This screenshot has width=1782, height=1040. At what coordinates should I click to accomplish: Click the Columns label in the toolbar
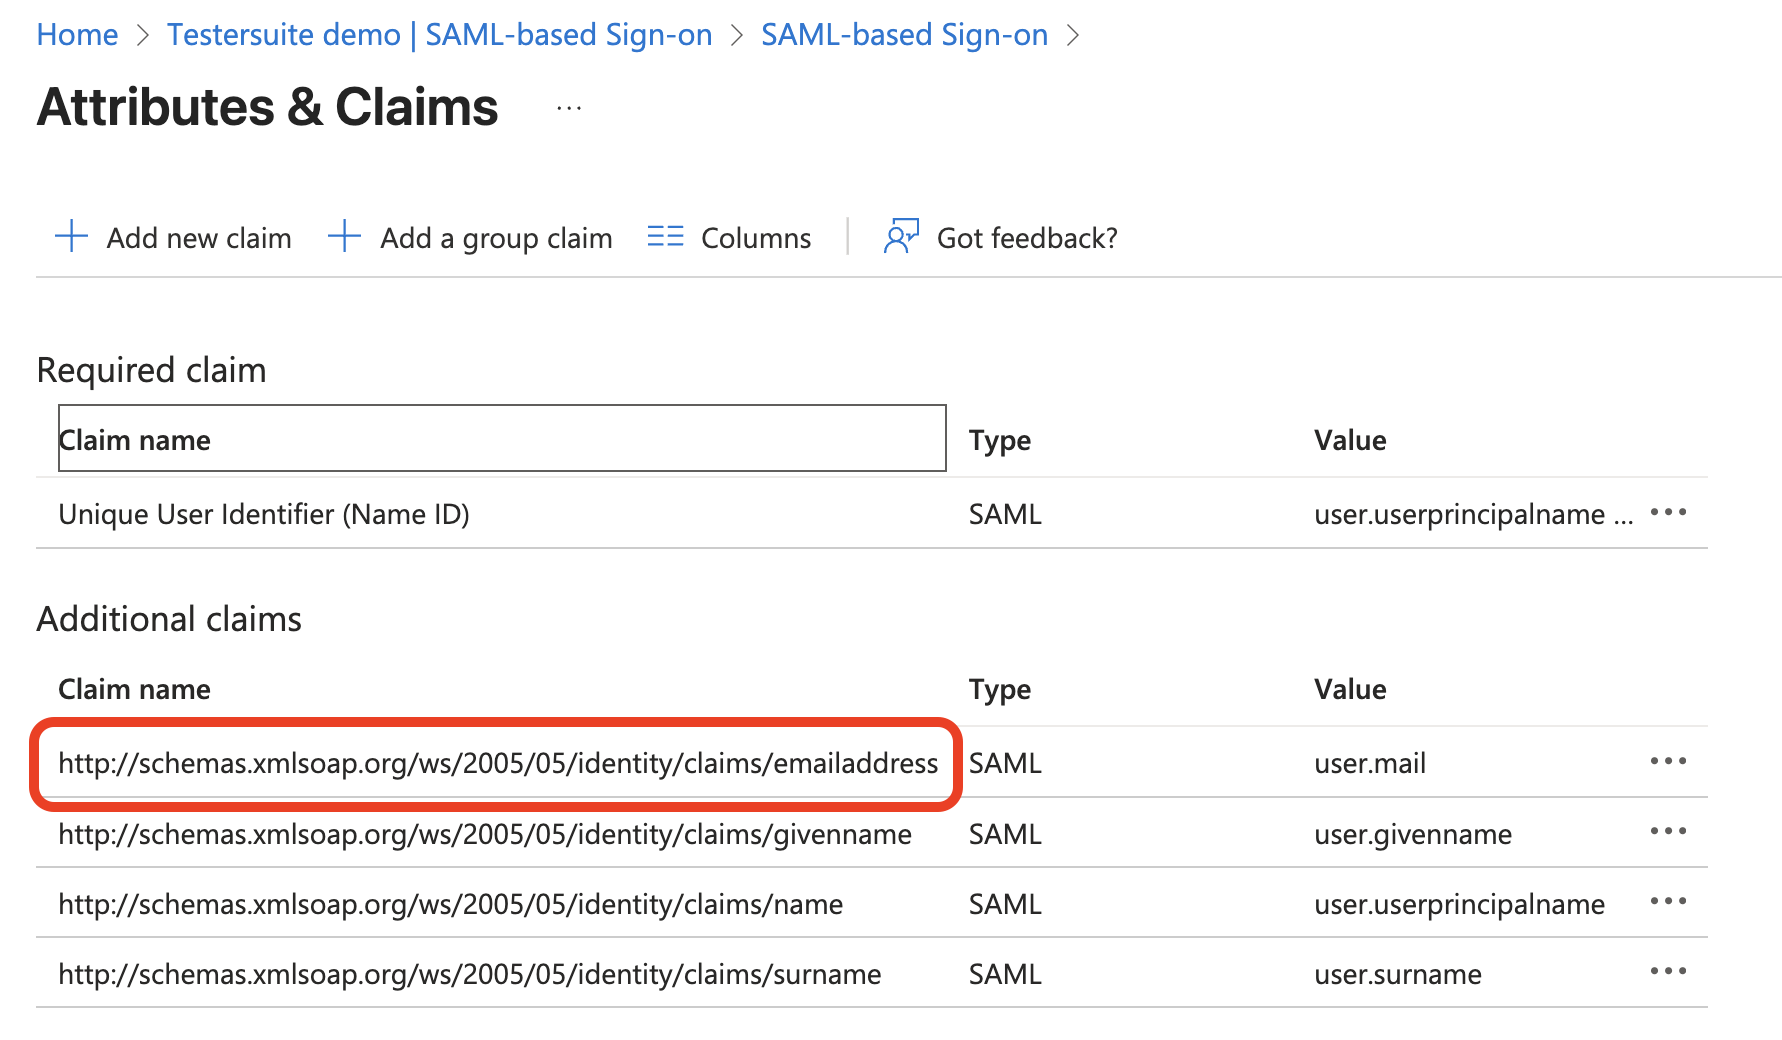[x=756, y=238]
